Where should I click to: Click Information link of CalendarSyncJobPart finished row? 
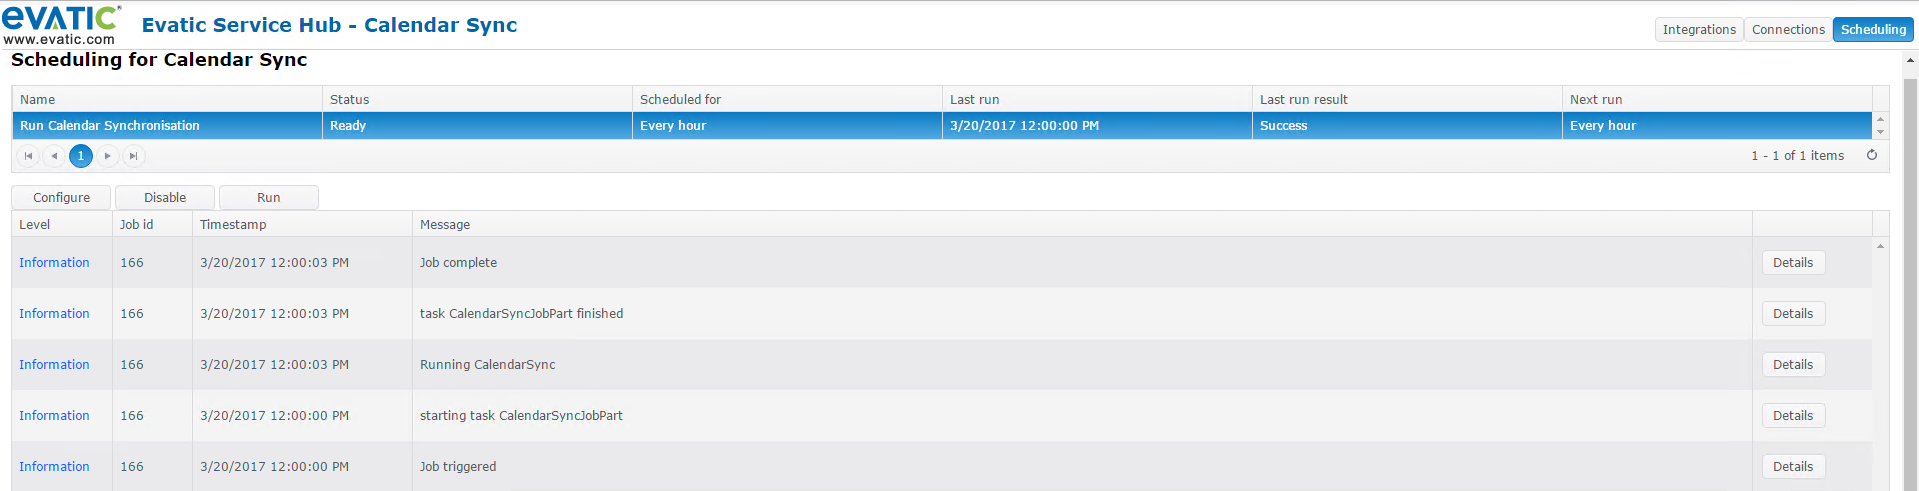[x=54, y=314]
